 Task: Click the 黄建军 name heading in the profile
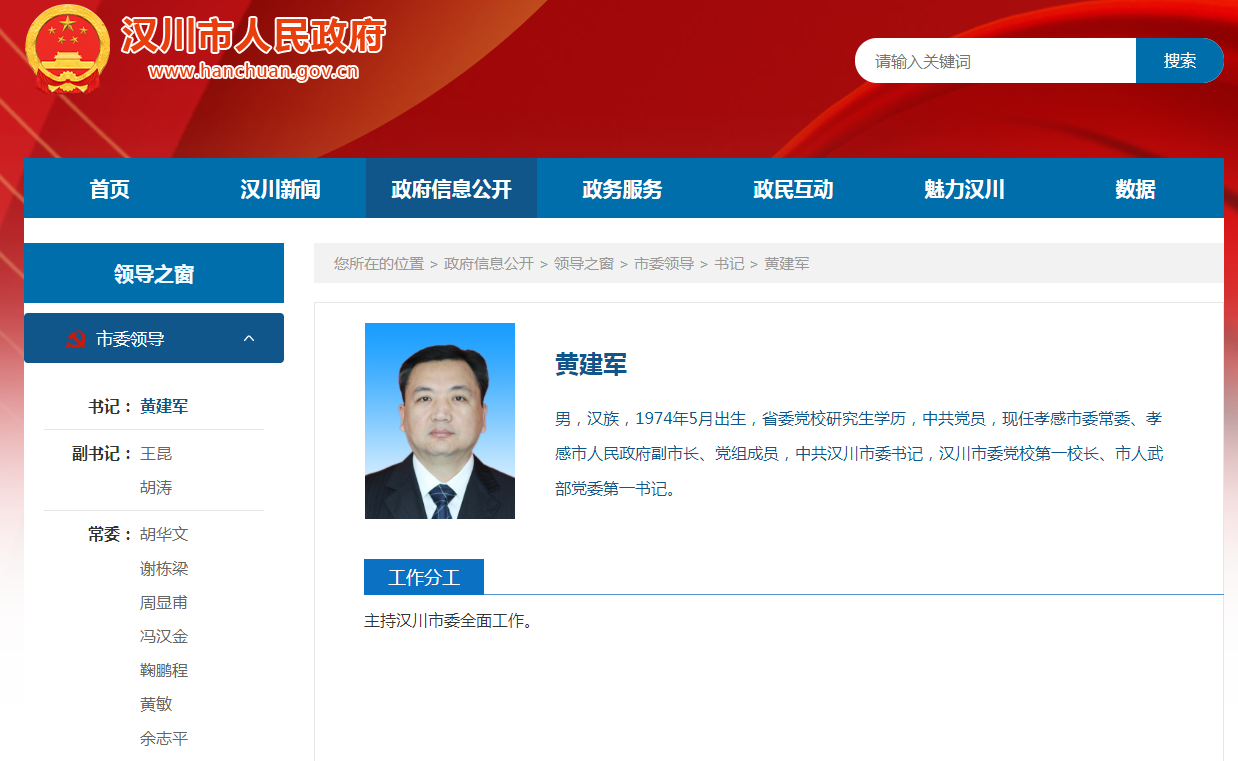(x=591, y=364)
